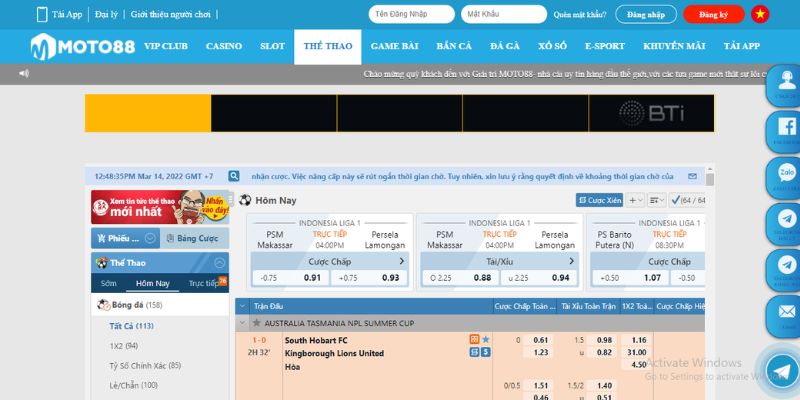The width and height of the screenshot is (800, 400).
Task: Click the phone icon beside Tải App
Action: pyautogui.click(x=42, y=14)
